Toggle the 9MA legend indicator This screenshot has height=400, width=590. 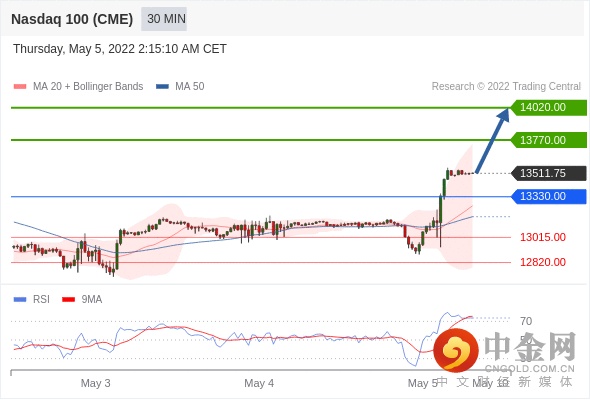click(x=82, y=300)
